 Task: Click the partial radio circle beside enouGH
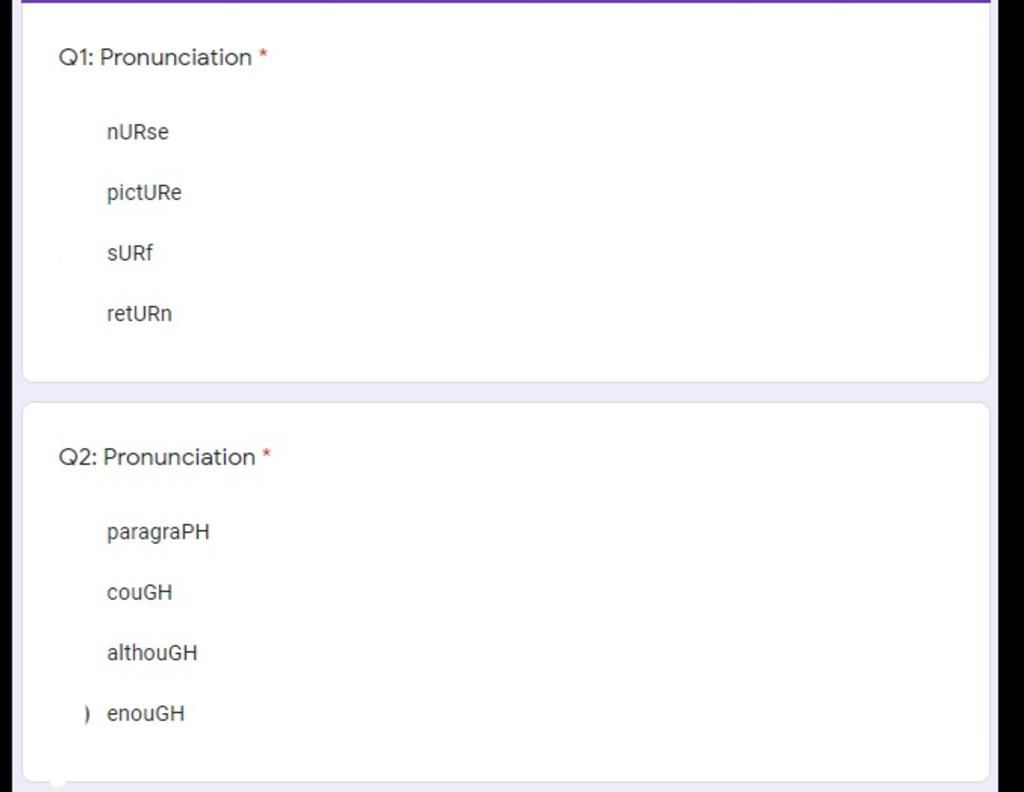87,714
